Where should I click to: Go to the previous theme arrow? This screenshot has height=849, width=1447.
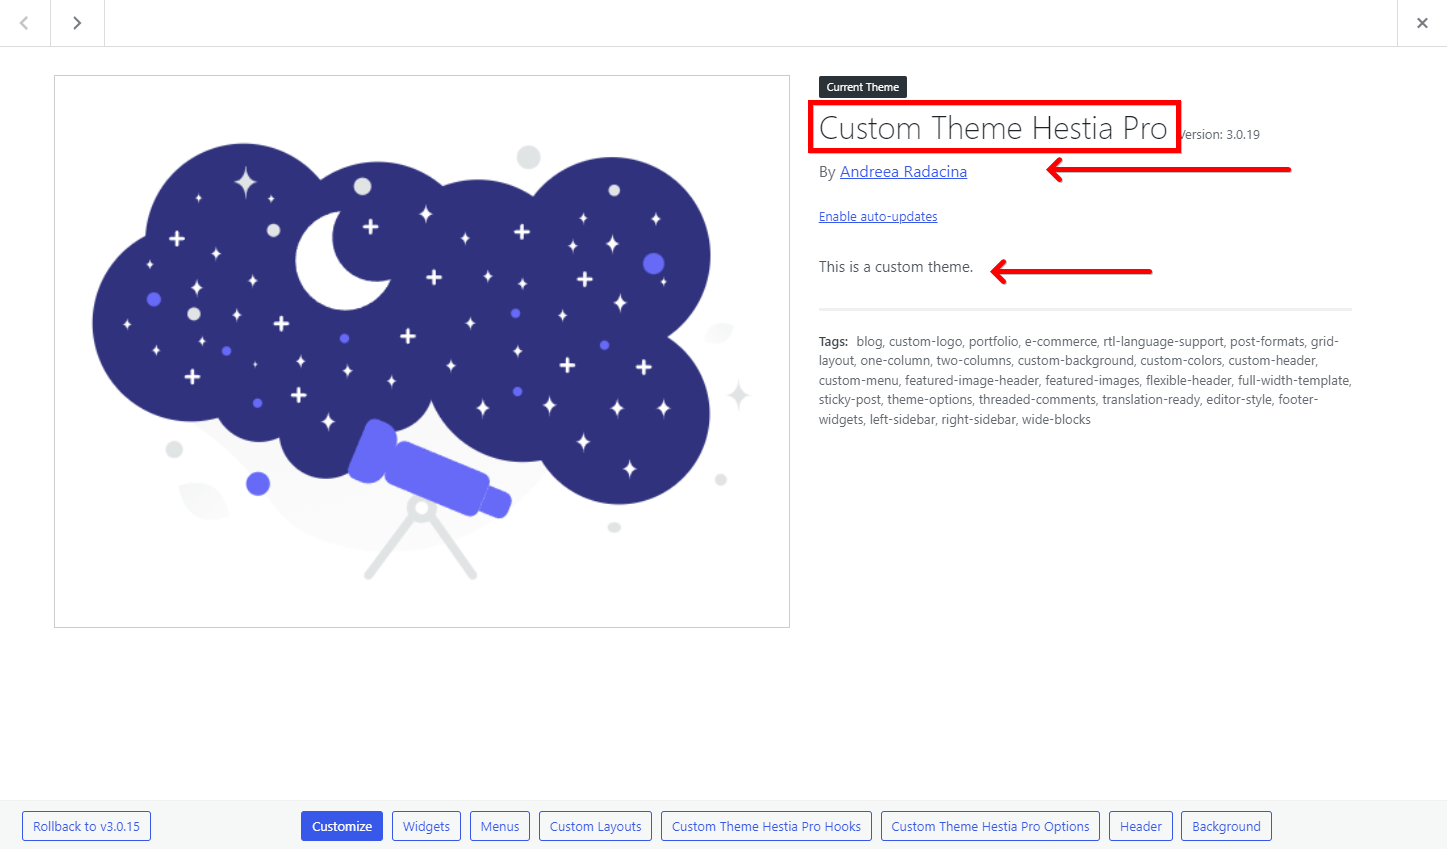point(25,23)
